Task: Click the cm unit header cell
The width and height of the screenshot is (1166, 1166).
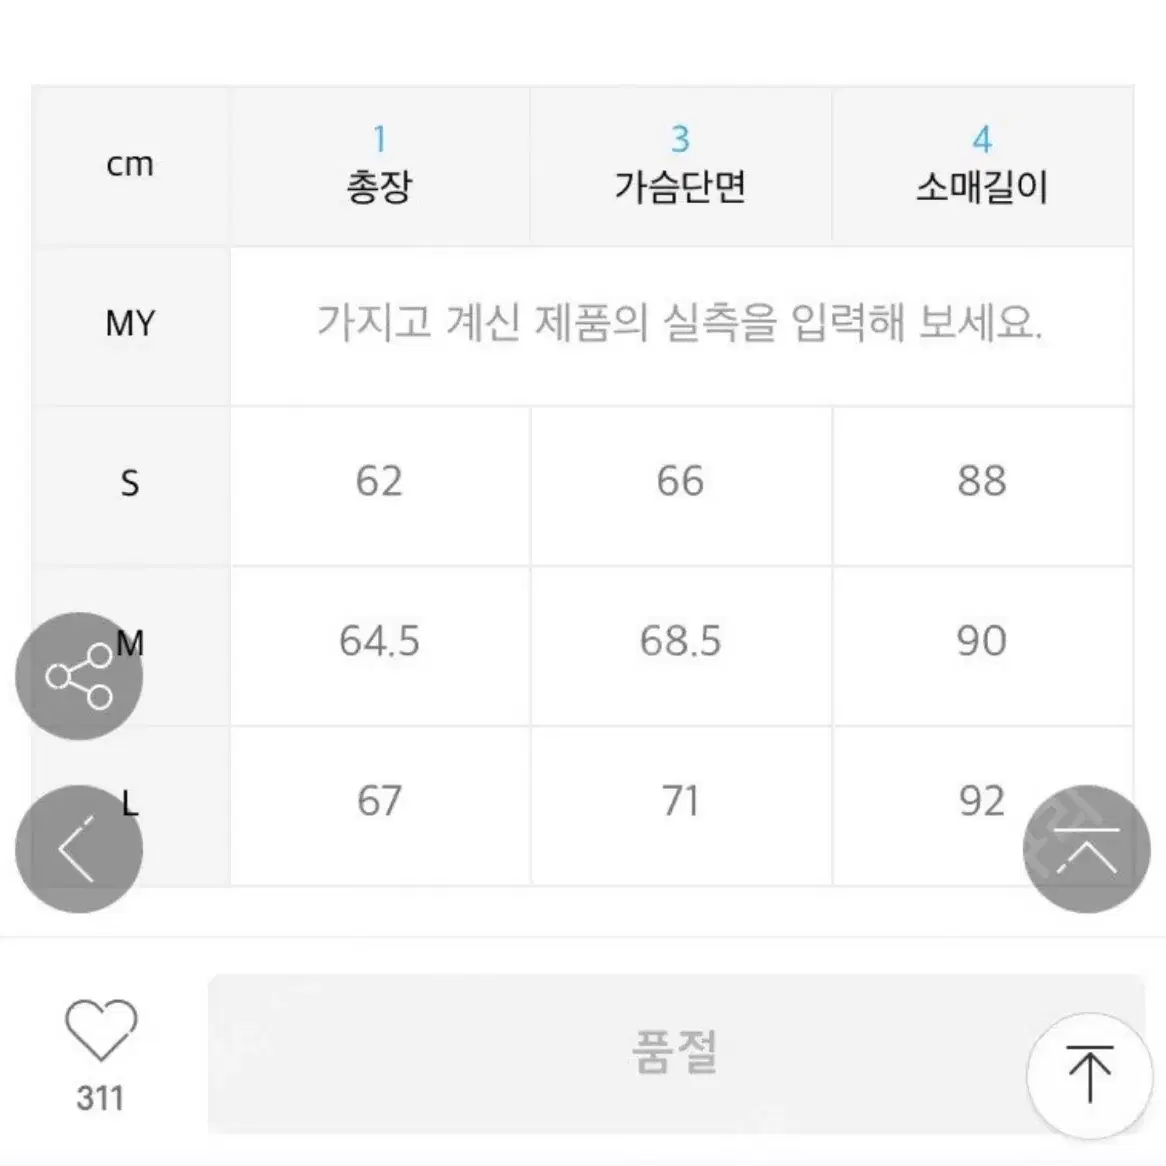Action: [130, 165]
